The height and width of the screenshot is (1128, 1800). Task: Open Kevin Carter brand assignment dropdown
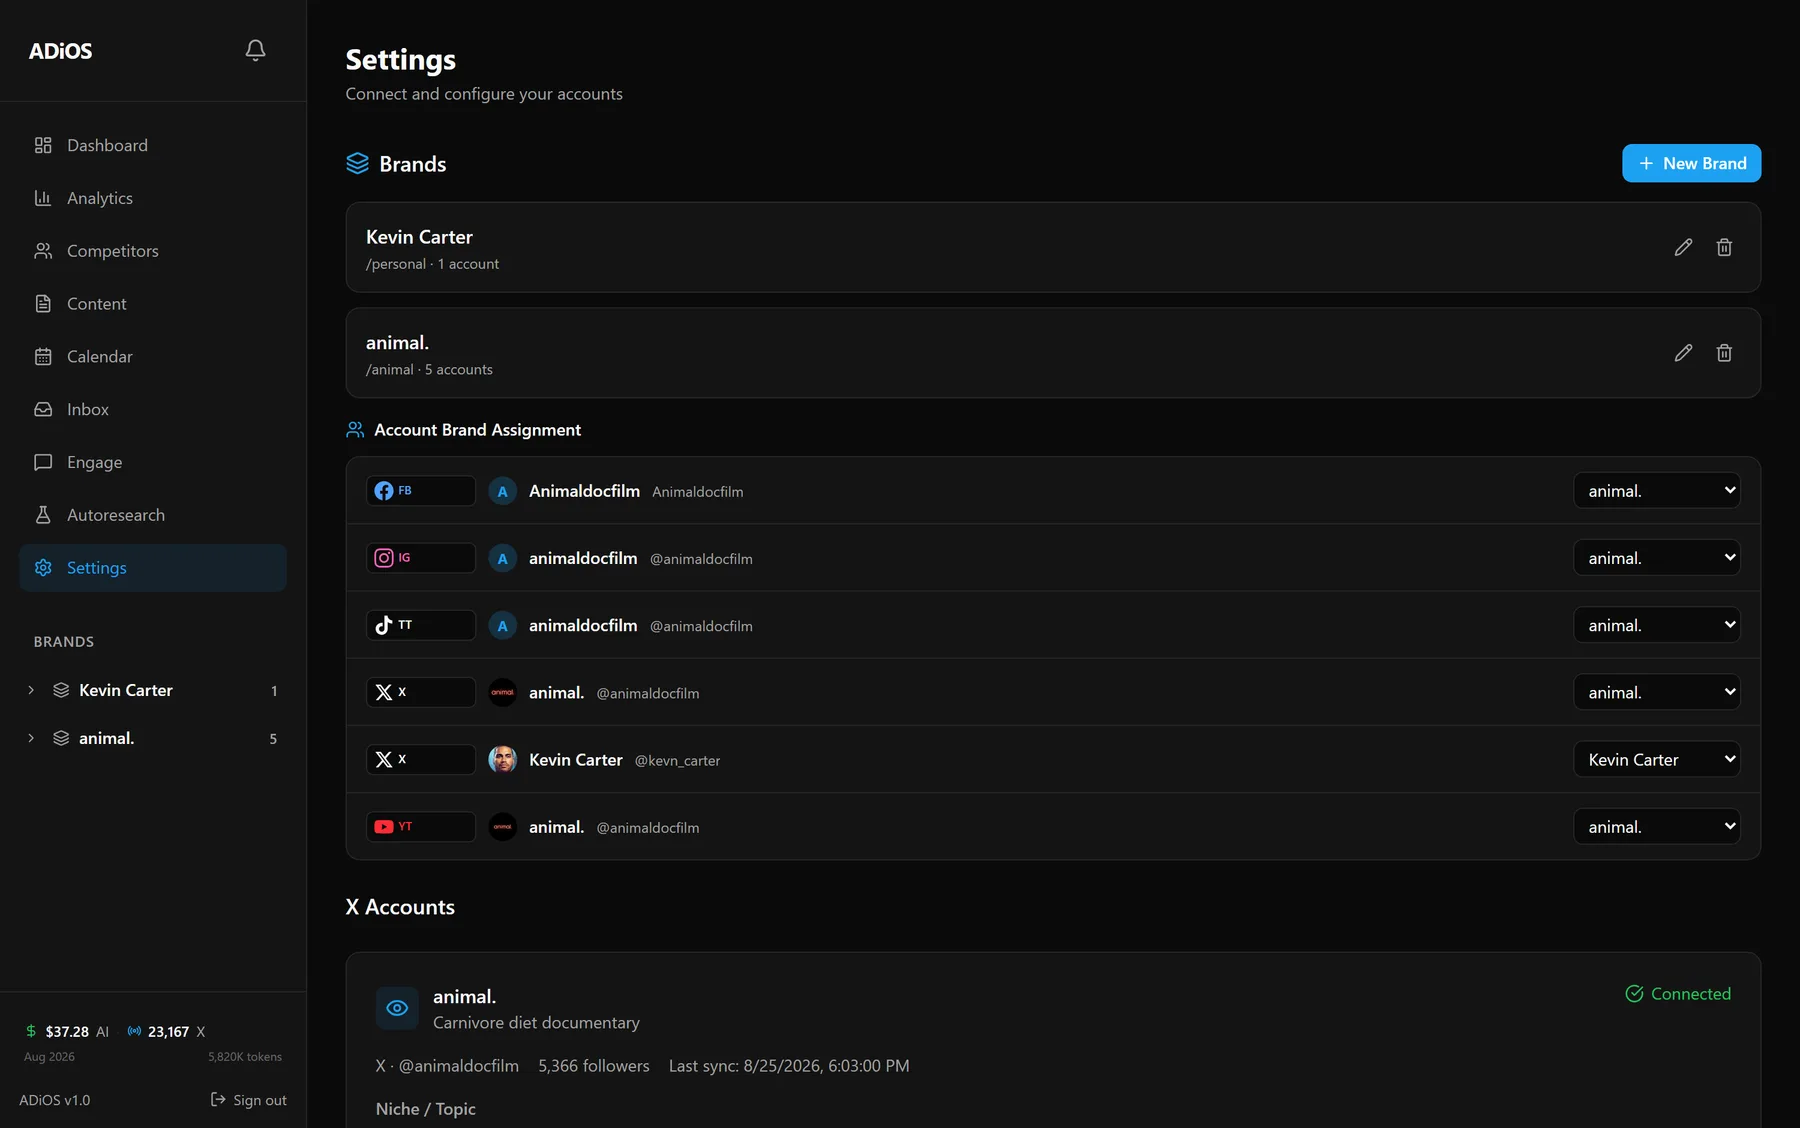click(x=1656, y=760)
